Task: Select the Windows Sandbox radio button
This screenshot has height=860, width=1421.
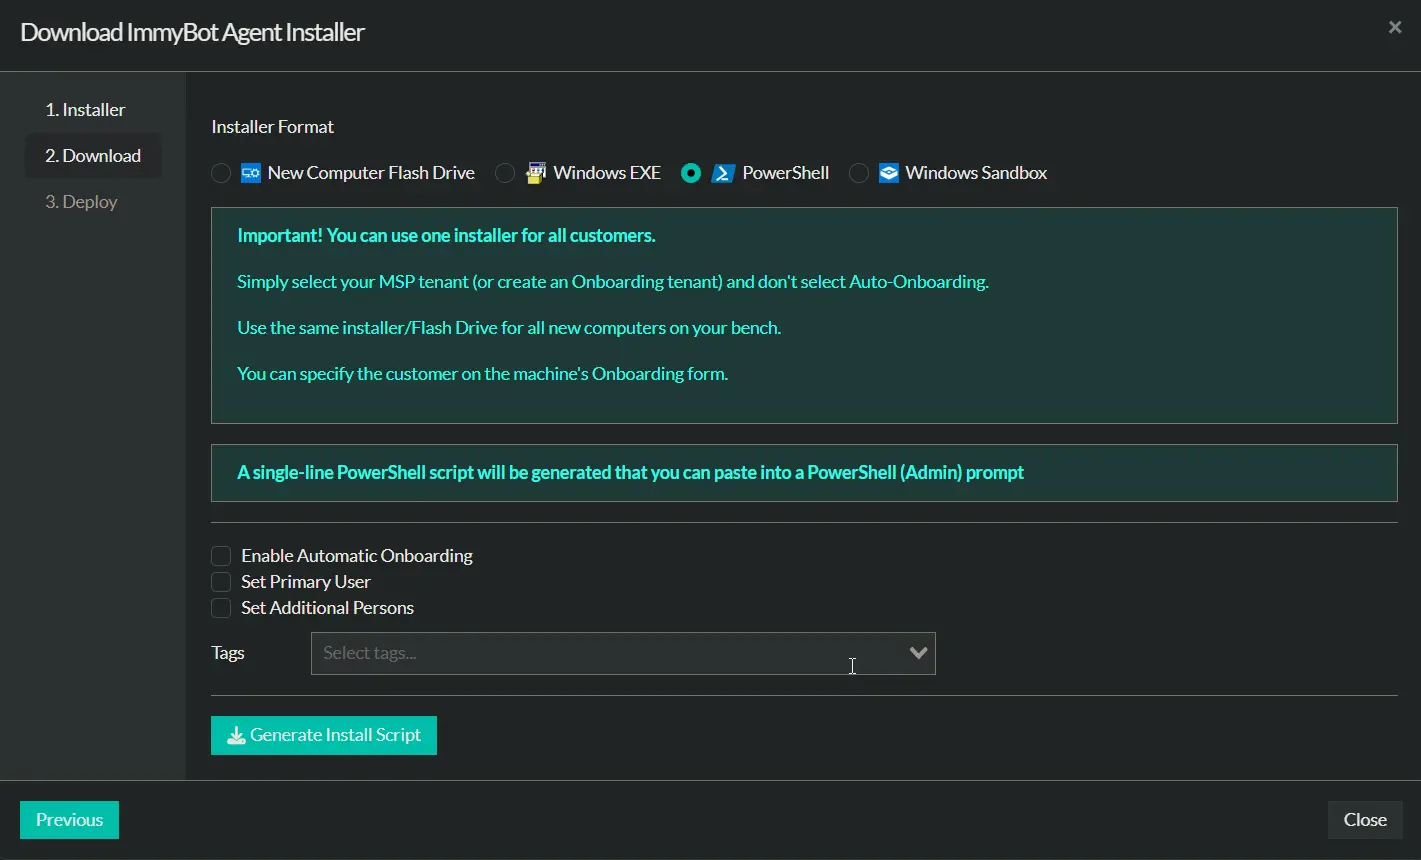Action: click(x=858, y=173)
